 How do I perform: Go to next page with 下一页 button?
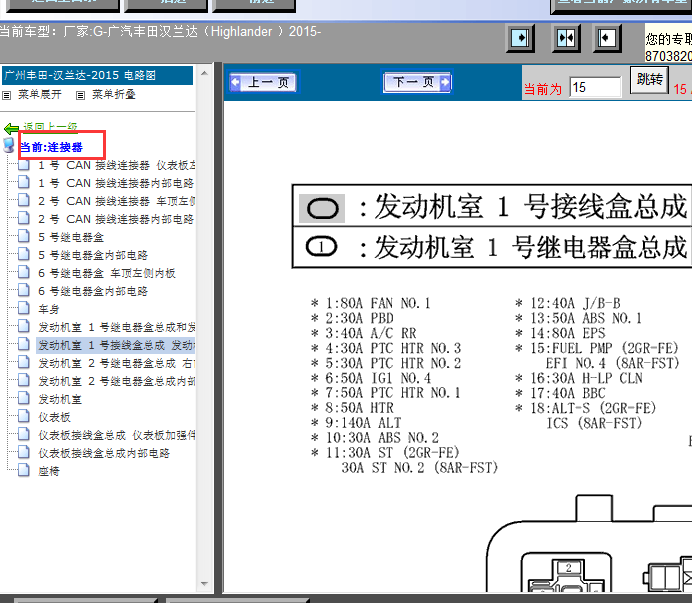pos(417,82)
